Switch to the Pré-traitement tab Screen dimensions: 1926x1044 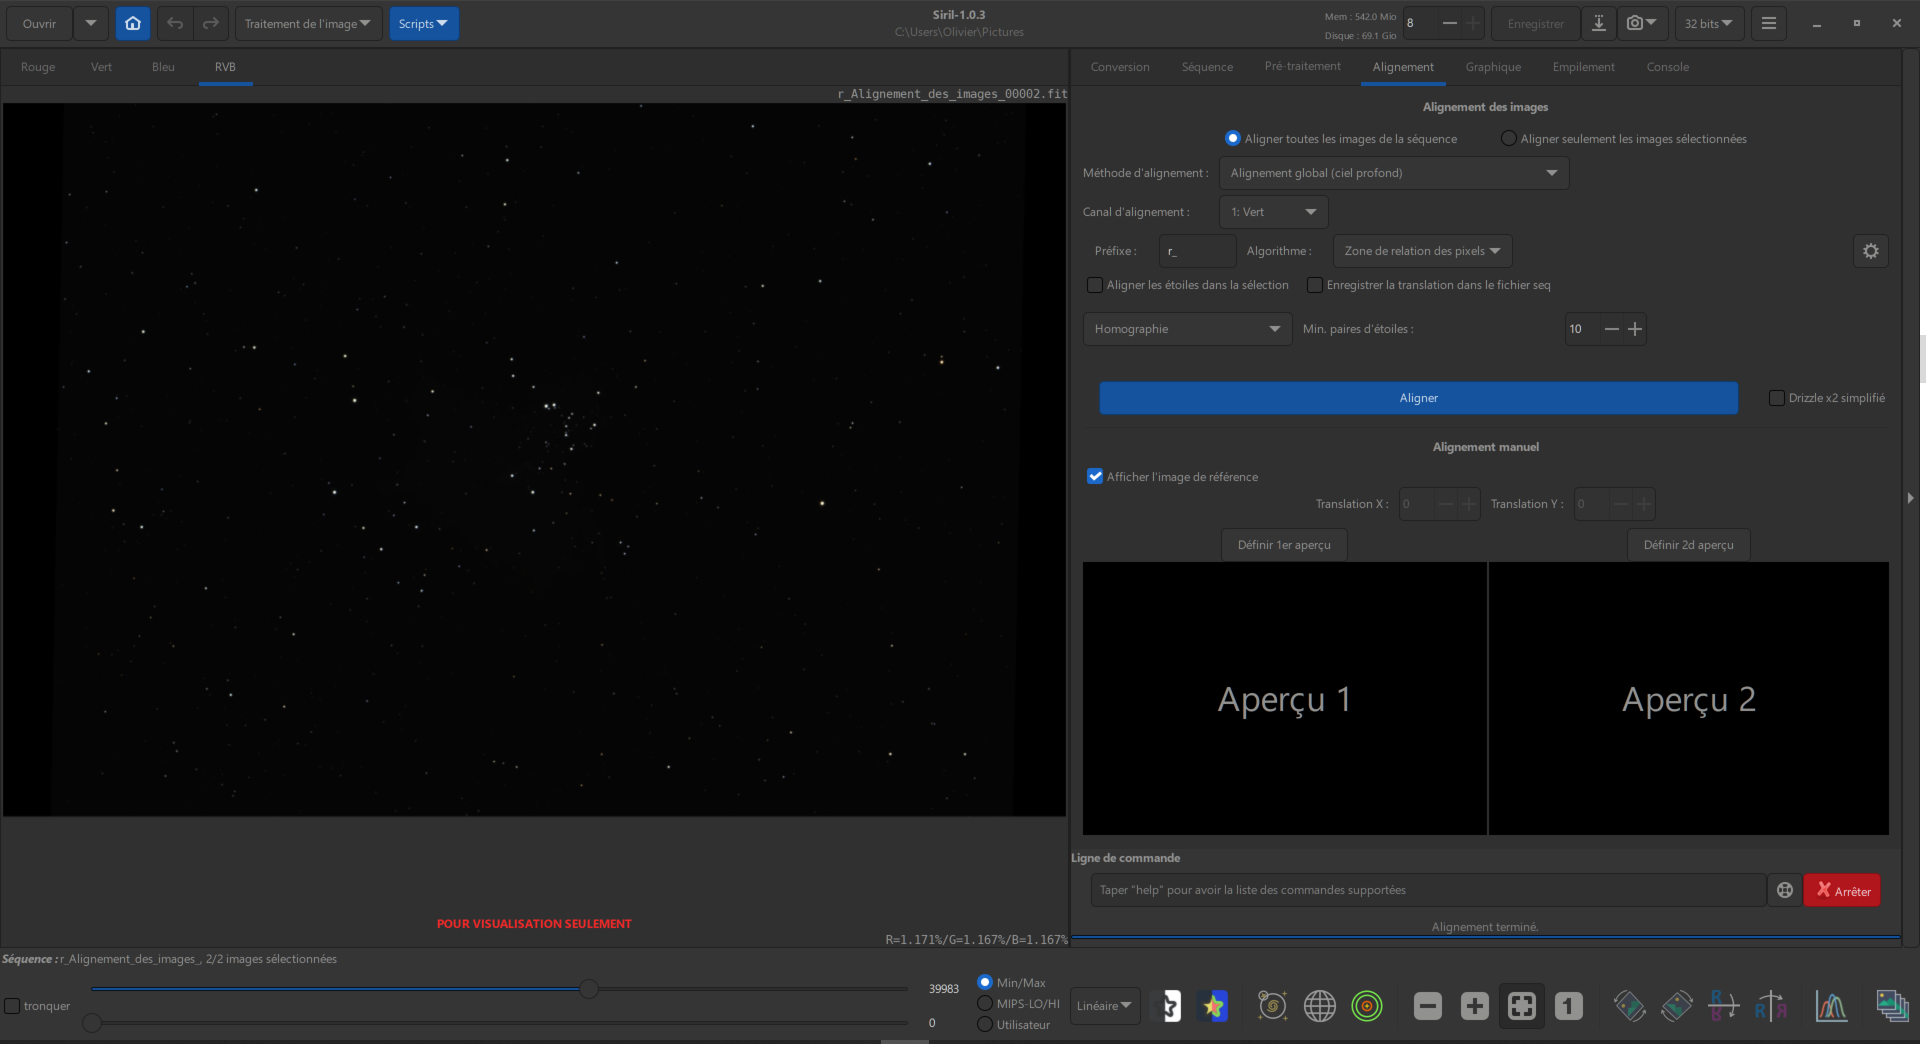tap(1302, 67)
